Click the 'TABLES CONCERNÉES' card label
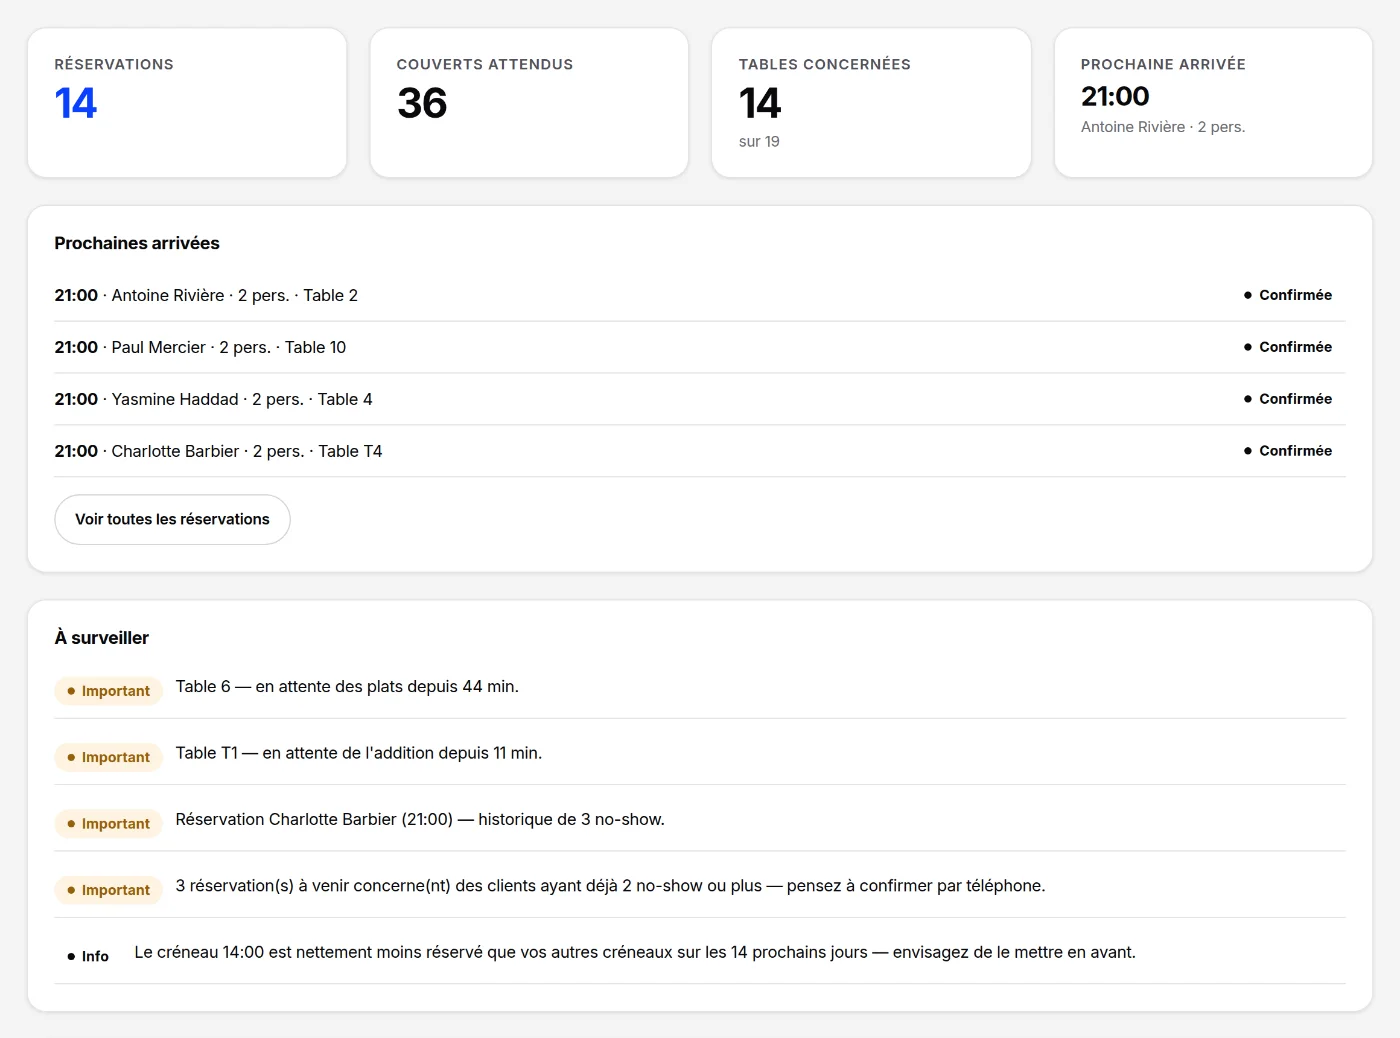This screenshot has height=1038, width=1400. tap(825, 64)
